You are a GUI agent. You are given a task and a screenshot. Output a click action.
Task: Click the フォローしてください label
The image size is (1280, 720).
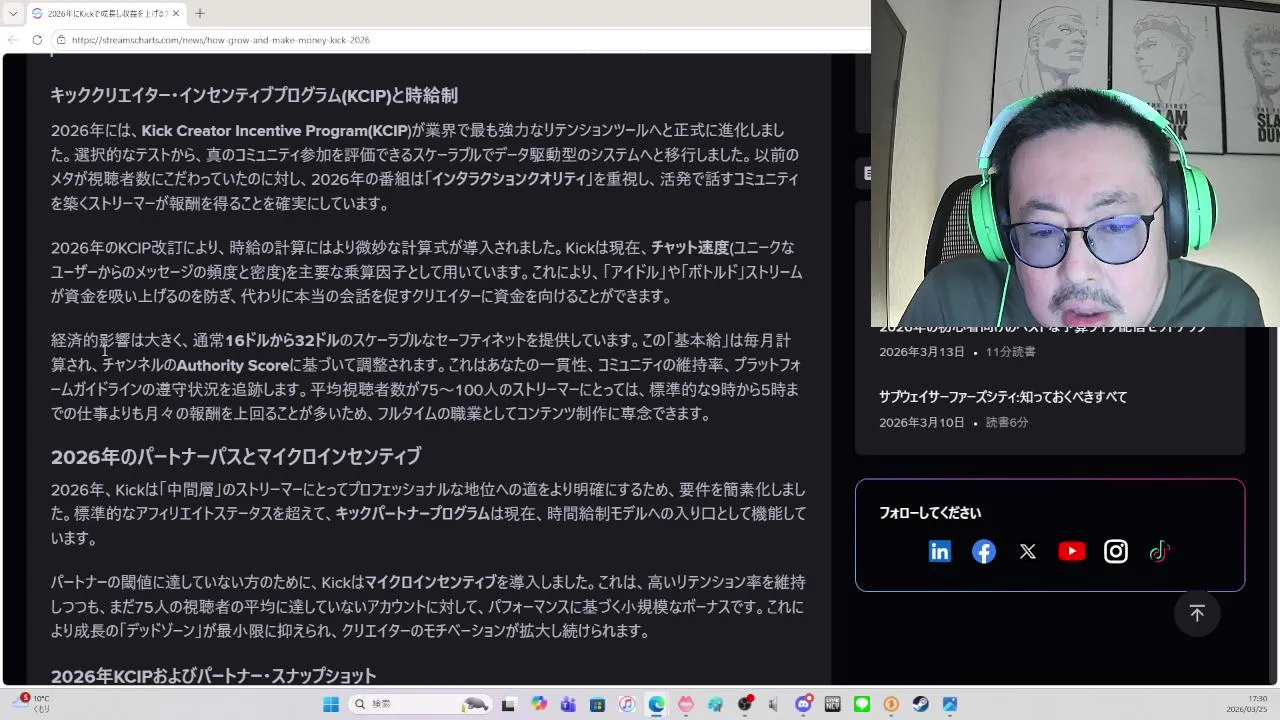(930, 513)
